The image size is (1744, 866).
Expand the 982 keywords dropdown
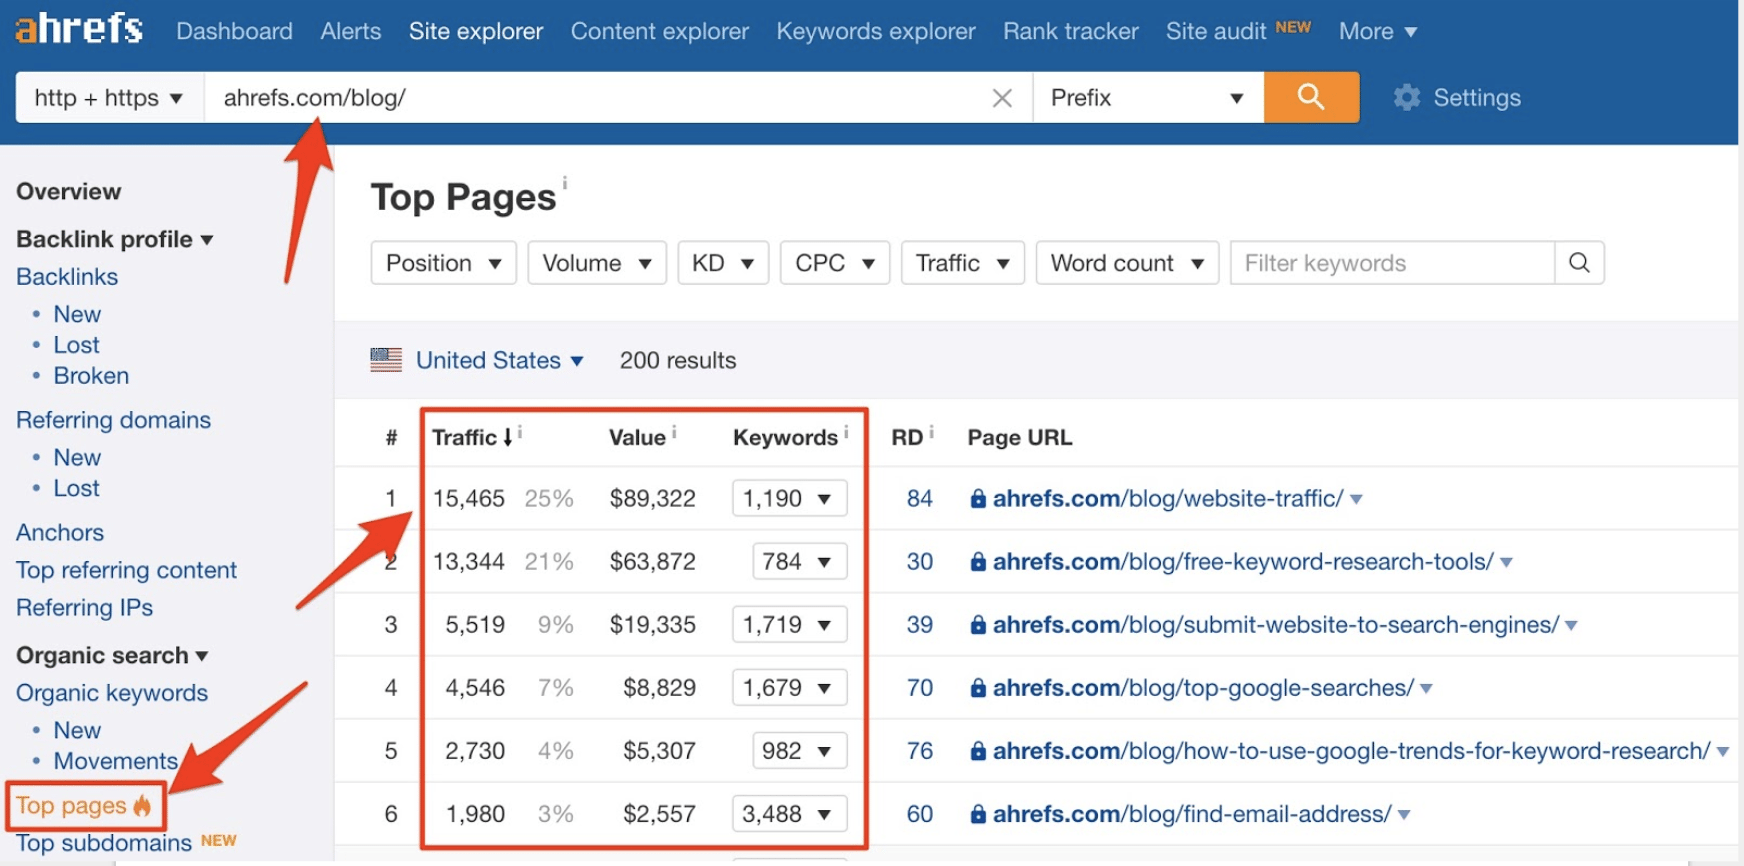[x=799, y=750]
